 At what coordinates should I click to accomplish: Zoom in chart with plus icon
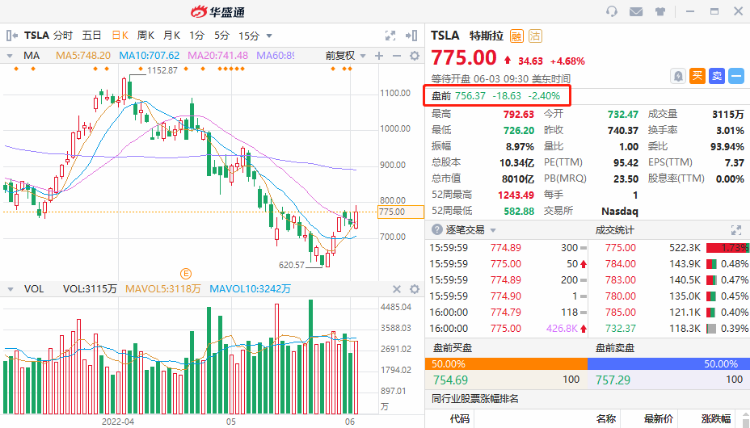[379, 56]
